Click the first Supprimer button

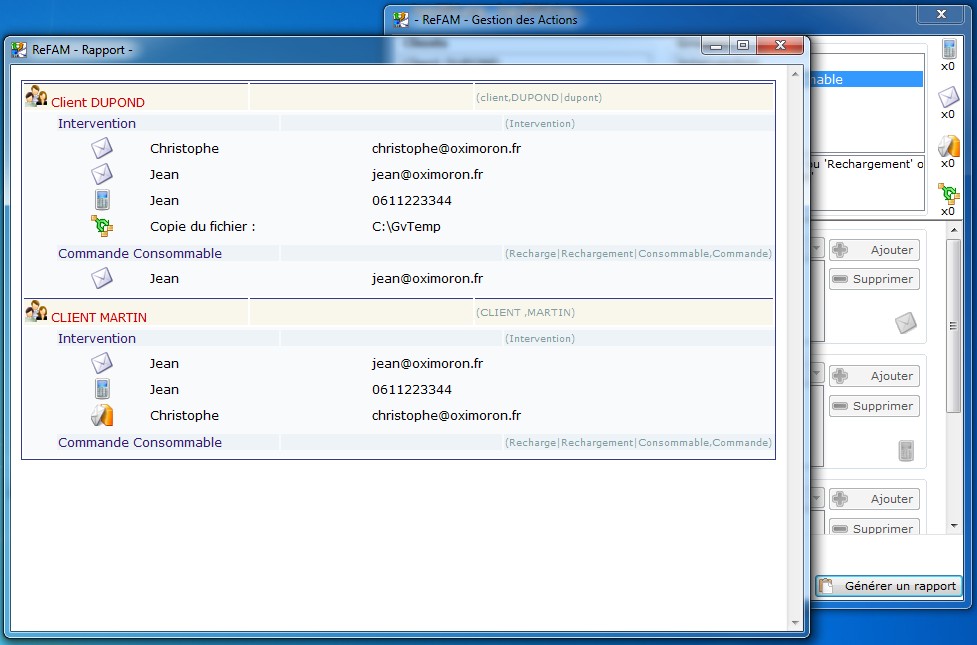click(874, 279)
